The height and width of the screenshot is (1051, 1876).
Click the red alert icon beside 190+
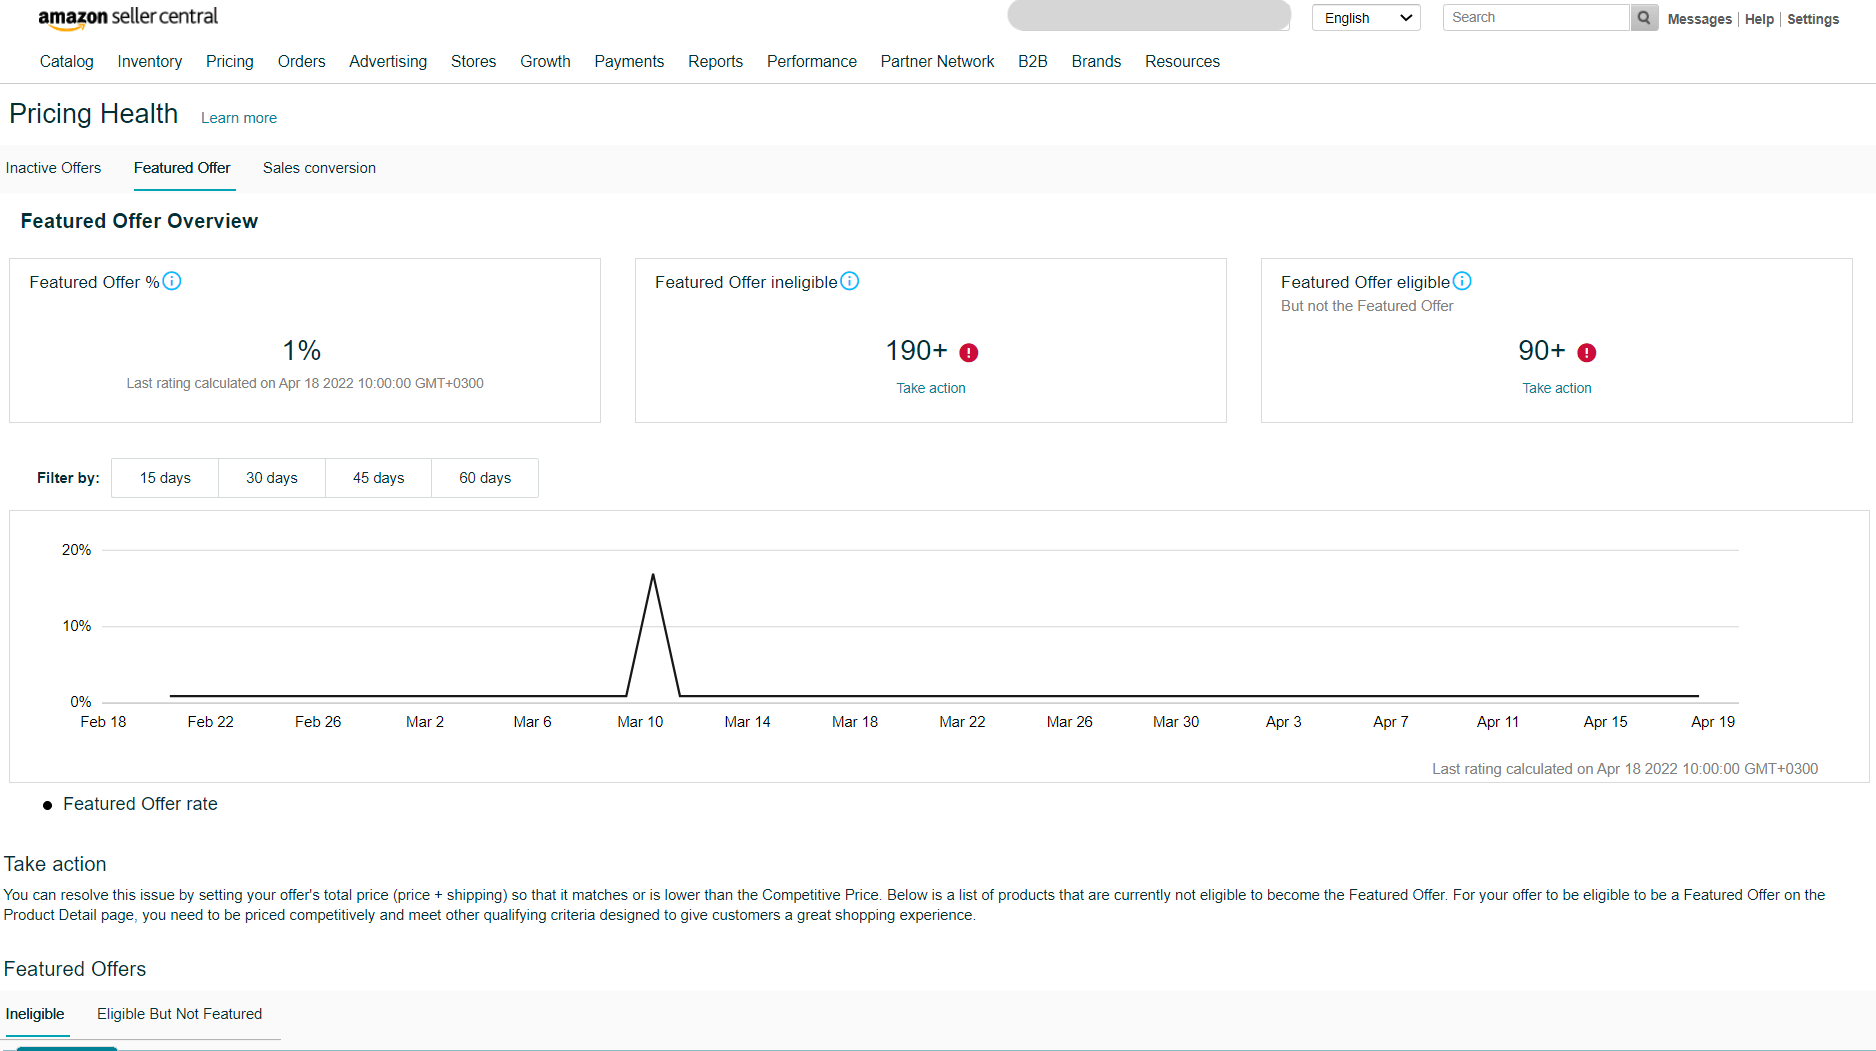(969, 352)
